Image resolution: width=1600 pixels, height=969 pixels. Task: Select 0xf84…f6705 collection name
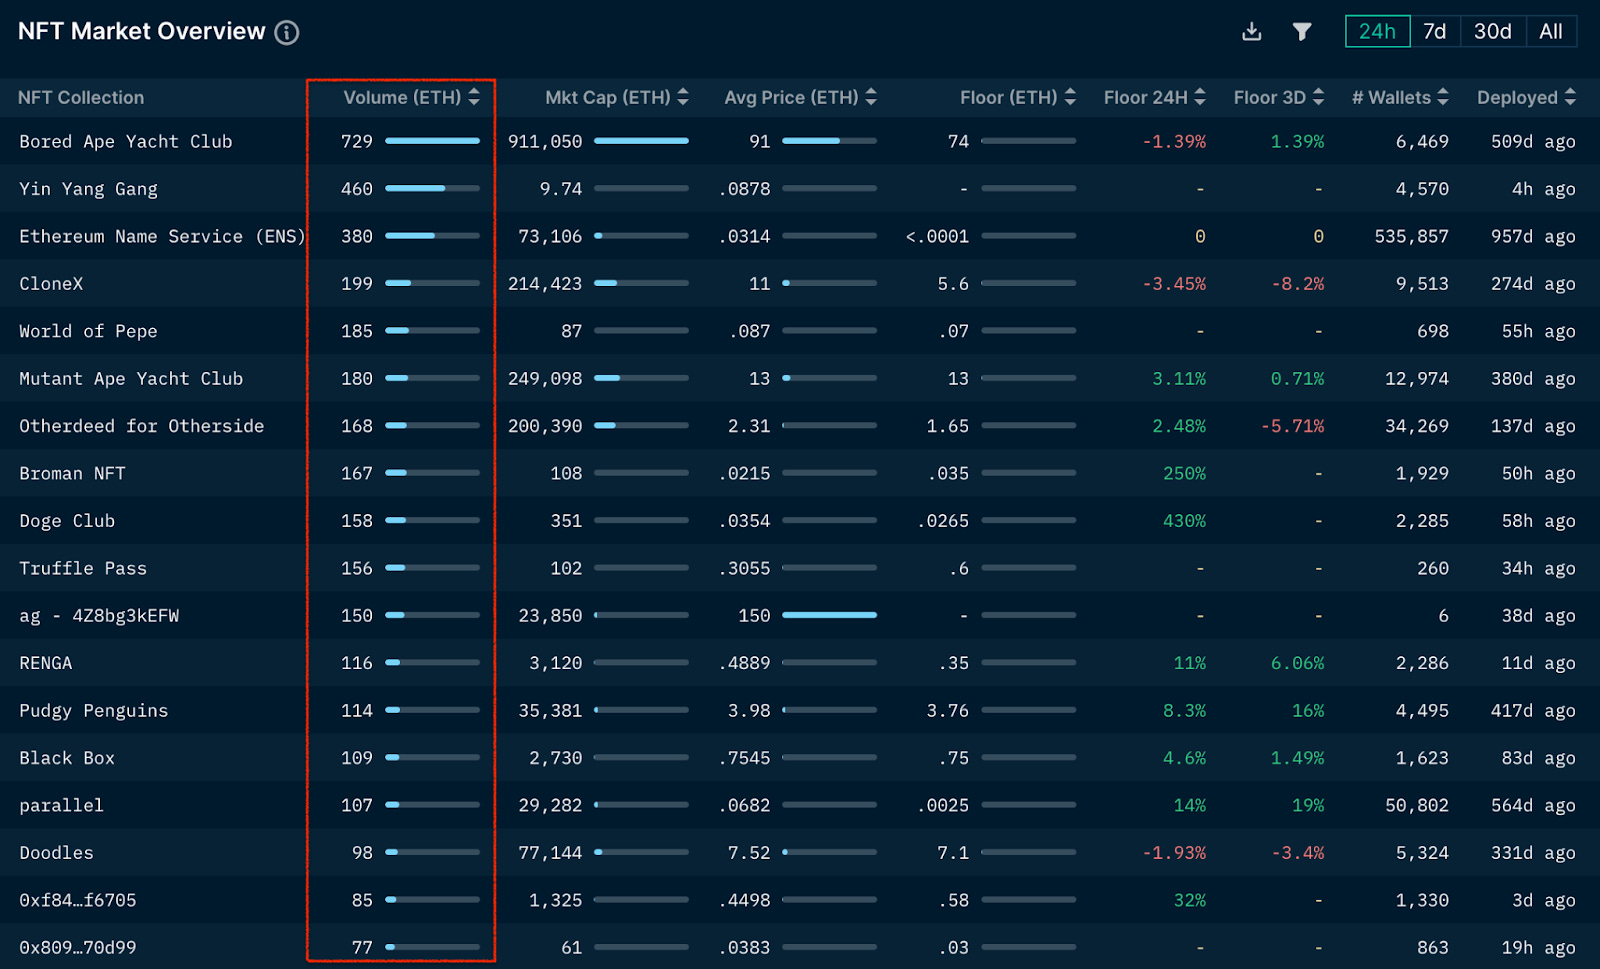point(78,900)
